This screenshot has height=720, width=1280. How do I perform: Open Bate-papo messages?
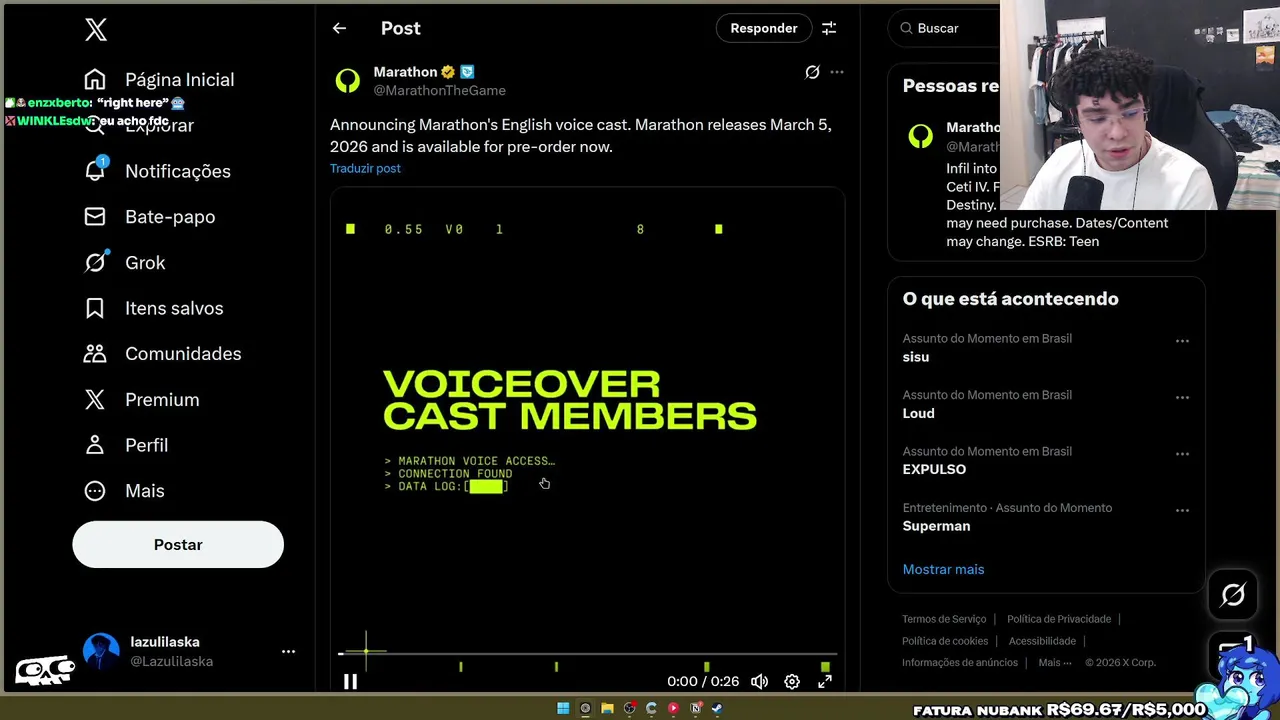(149, 217)
